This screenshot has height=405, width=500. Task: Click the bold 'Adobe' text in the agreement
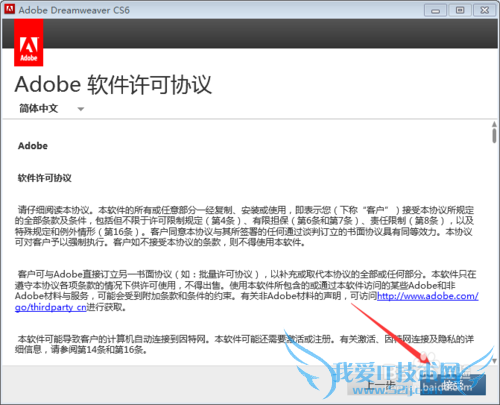point(33,146)
